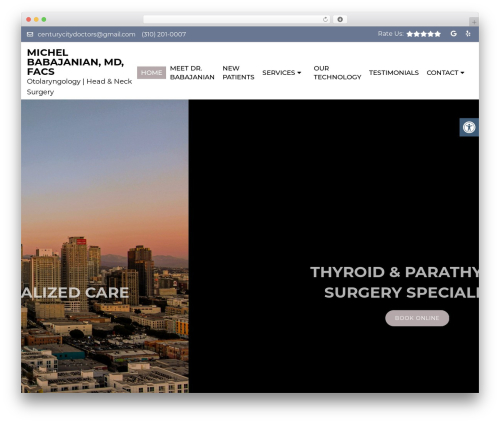Image resolution: width=500 pixels, height=423 pixels.
Task: Click the Book Online button
Action: coord(417,318)
